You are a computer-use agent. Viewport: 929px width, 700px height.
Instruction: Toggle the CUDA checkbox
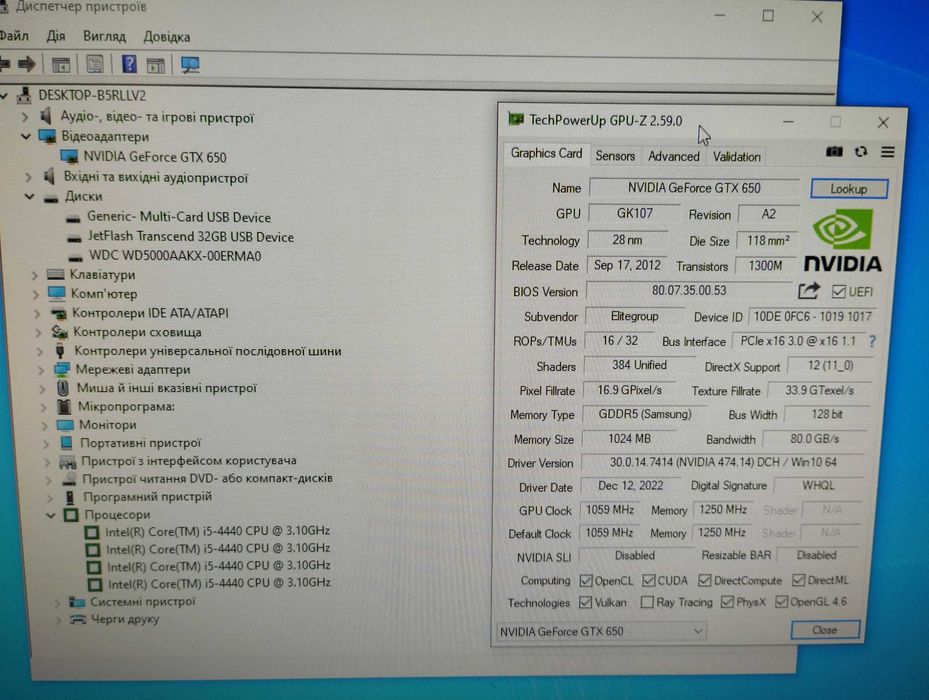(649, 580)
